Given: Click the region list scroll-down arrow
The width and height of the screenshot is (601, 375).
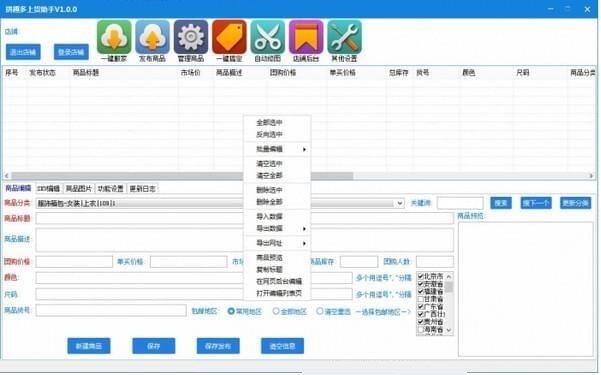Looking at the screenshot, I should click(449, 330).
